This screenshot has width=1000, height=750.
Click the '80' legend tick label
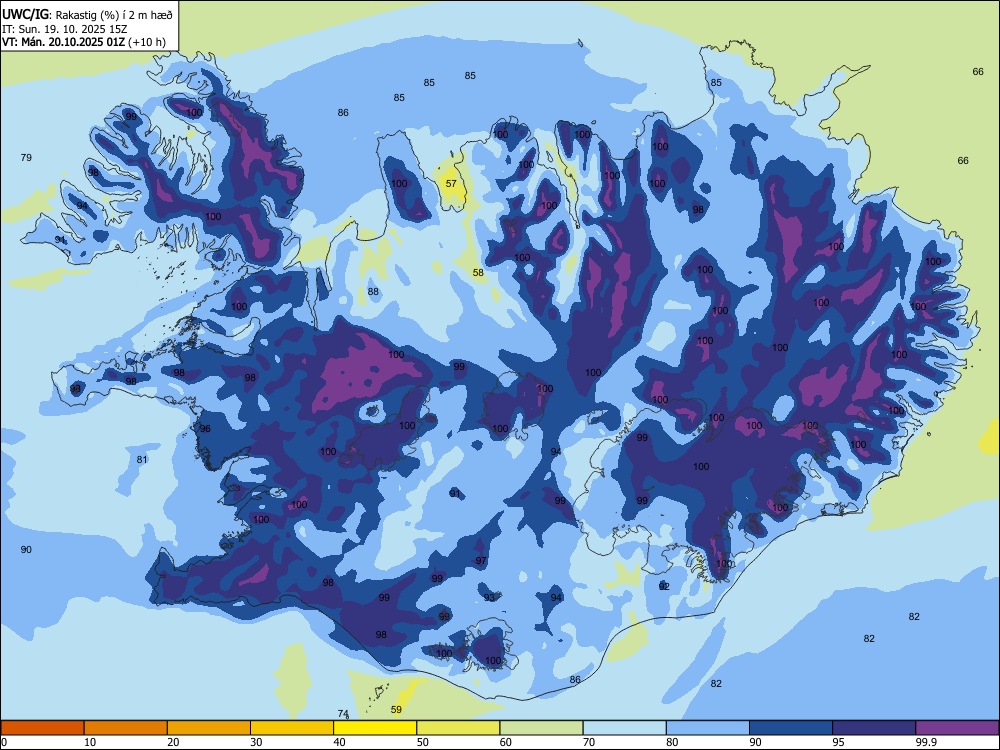tap(672, 742)
